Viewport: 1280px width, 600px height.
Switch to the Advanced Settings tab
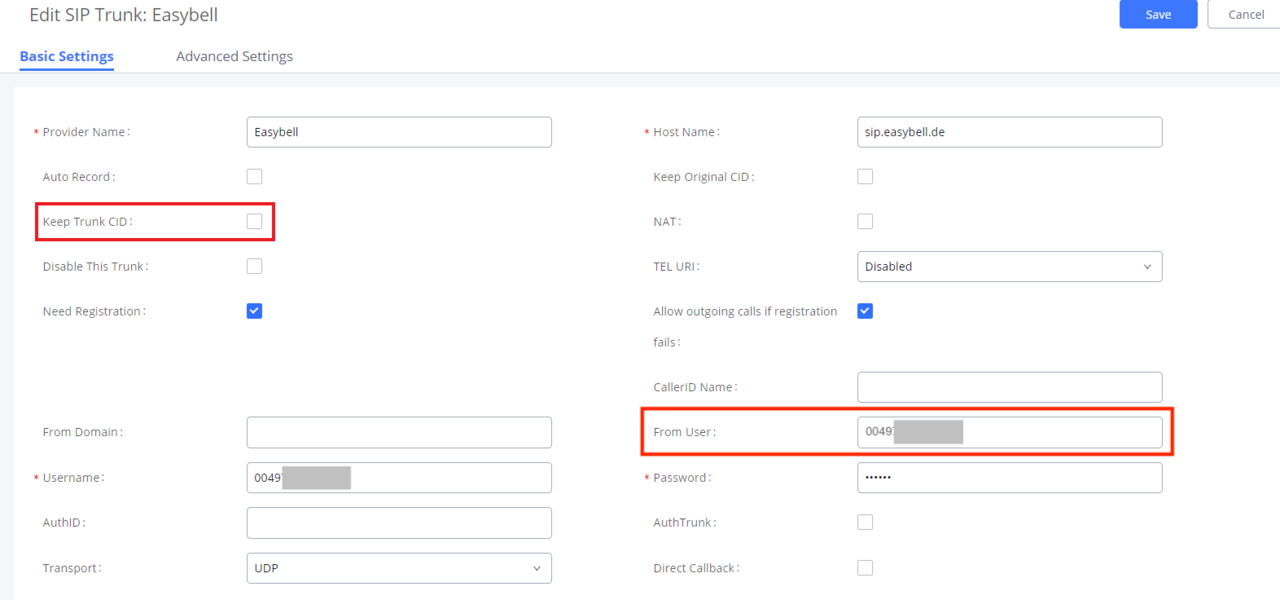234,56
